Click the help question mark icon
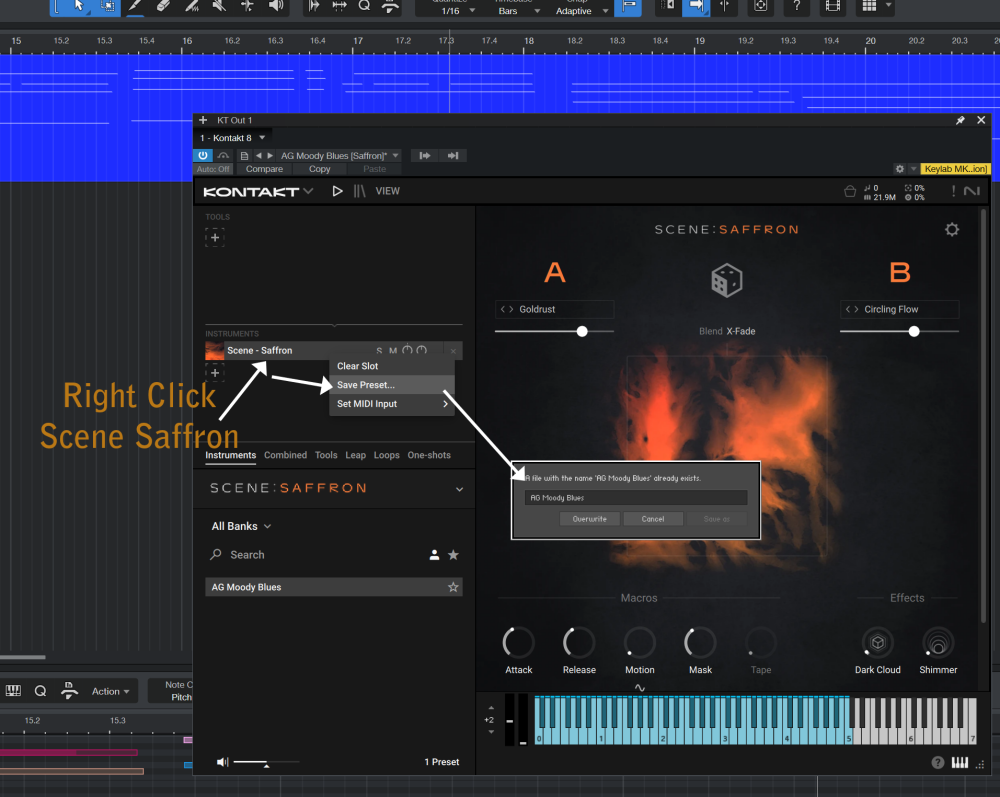 pos(797,6)
